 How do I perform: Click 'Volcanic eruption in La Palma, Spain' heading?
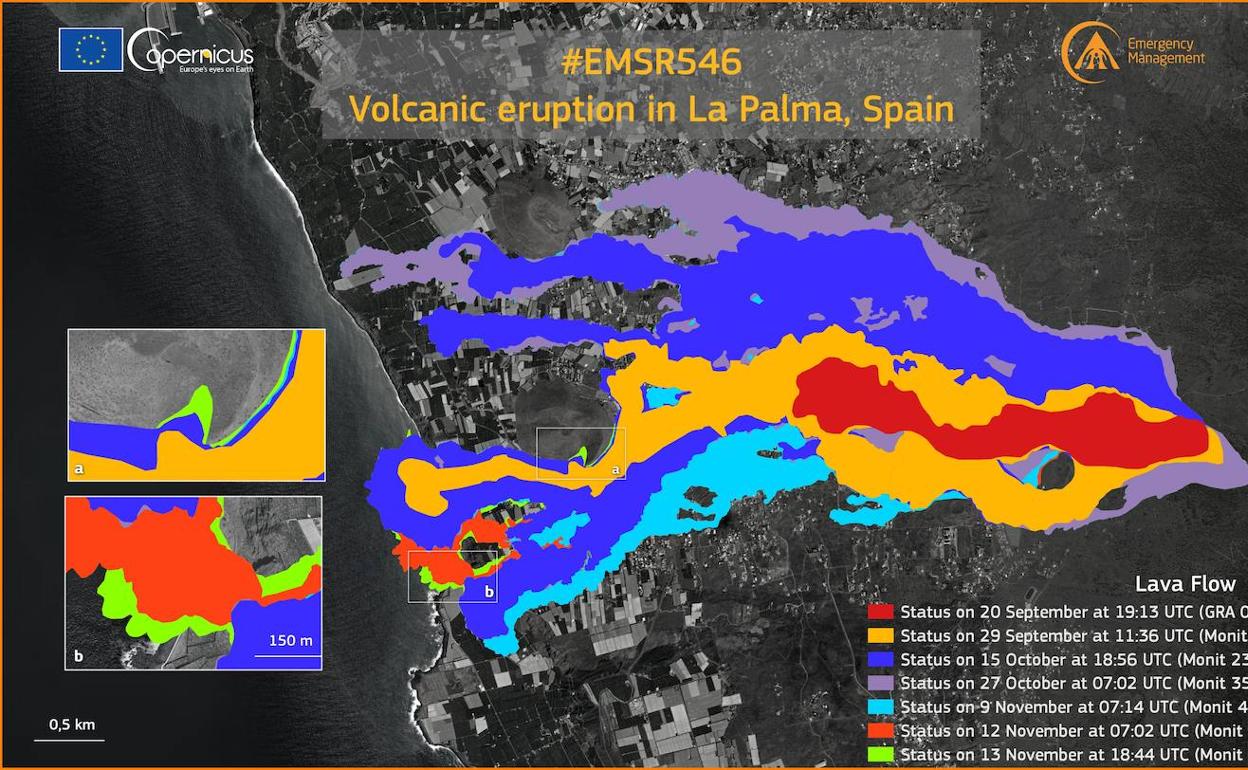[x=651, y=108]
